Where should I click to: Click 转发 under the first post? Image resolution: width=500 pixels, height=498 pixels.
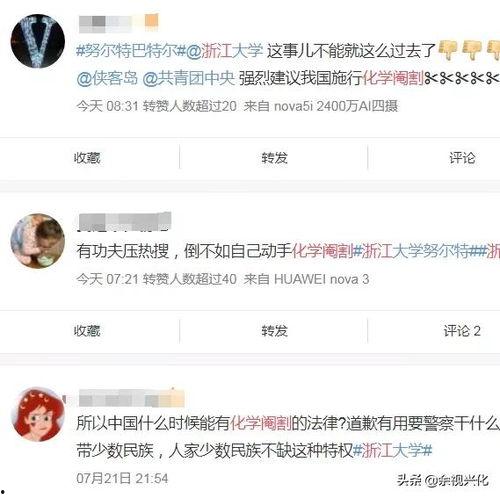(x=274, y=158)
